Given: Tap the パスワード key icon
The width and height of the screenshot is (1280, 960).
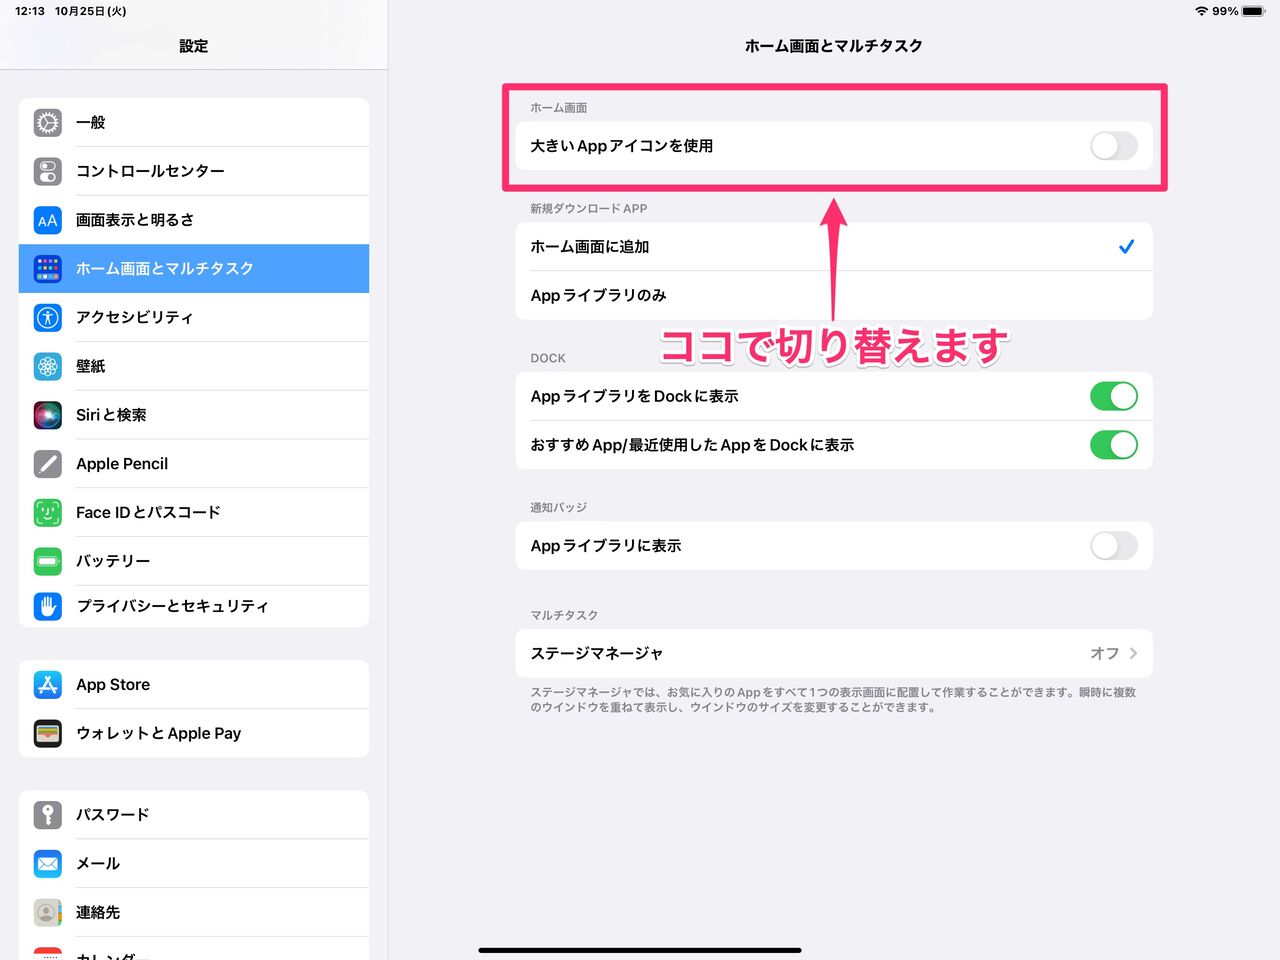Looking at the screenshot, I should point(48,815).
